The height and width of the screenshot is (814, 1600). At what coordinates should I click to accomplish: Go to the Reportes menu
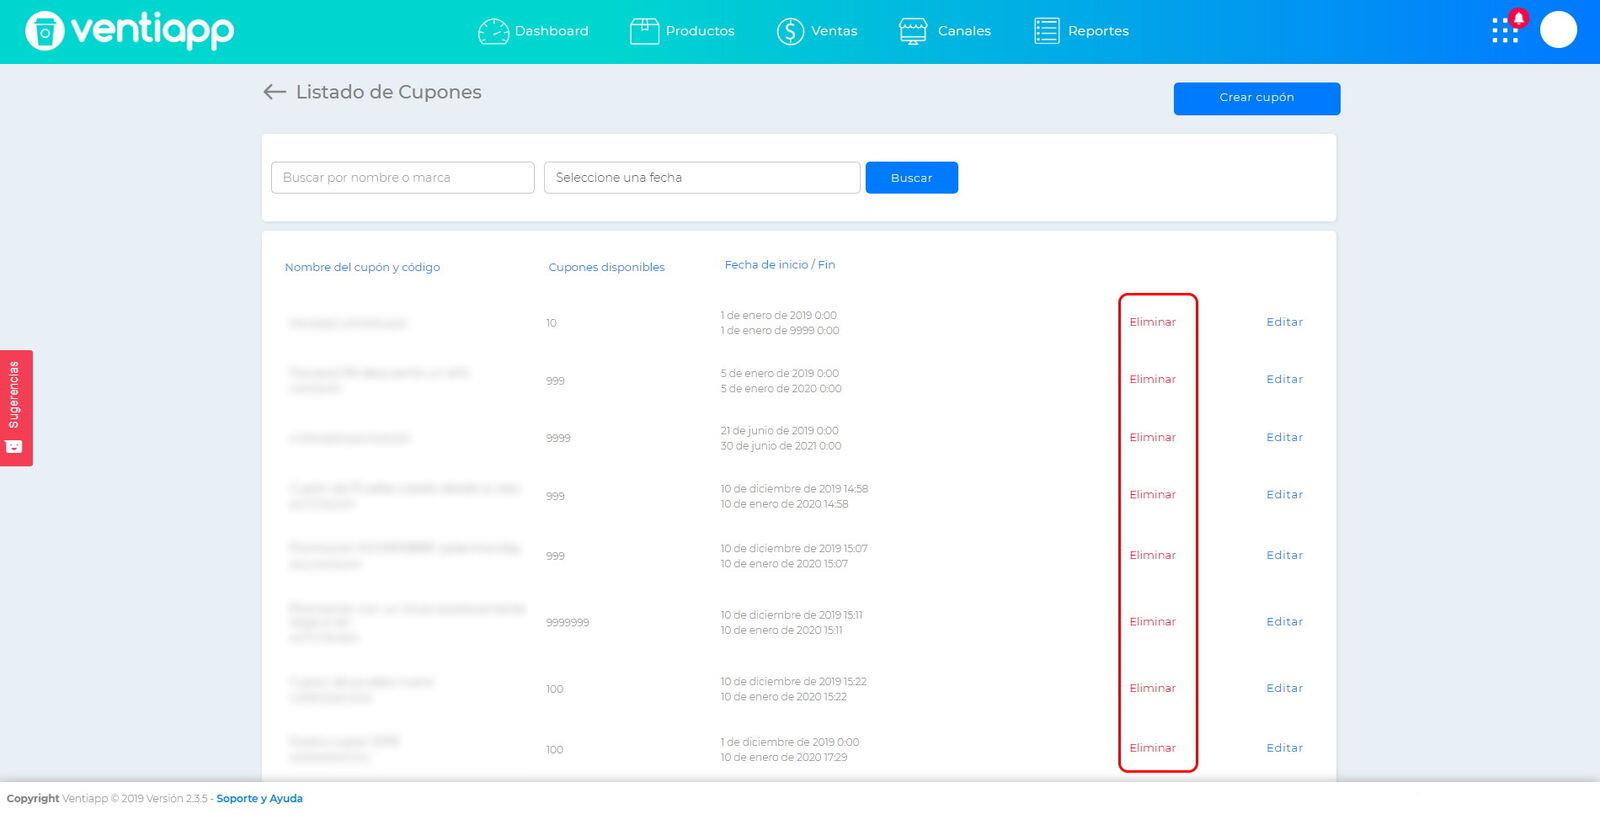tap(1081, 31)
